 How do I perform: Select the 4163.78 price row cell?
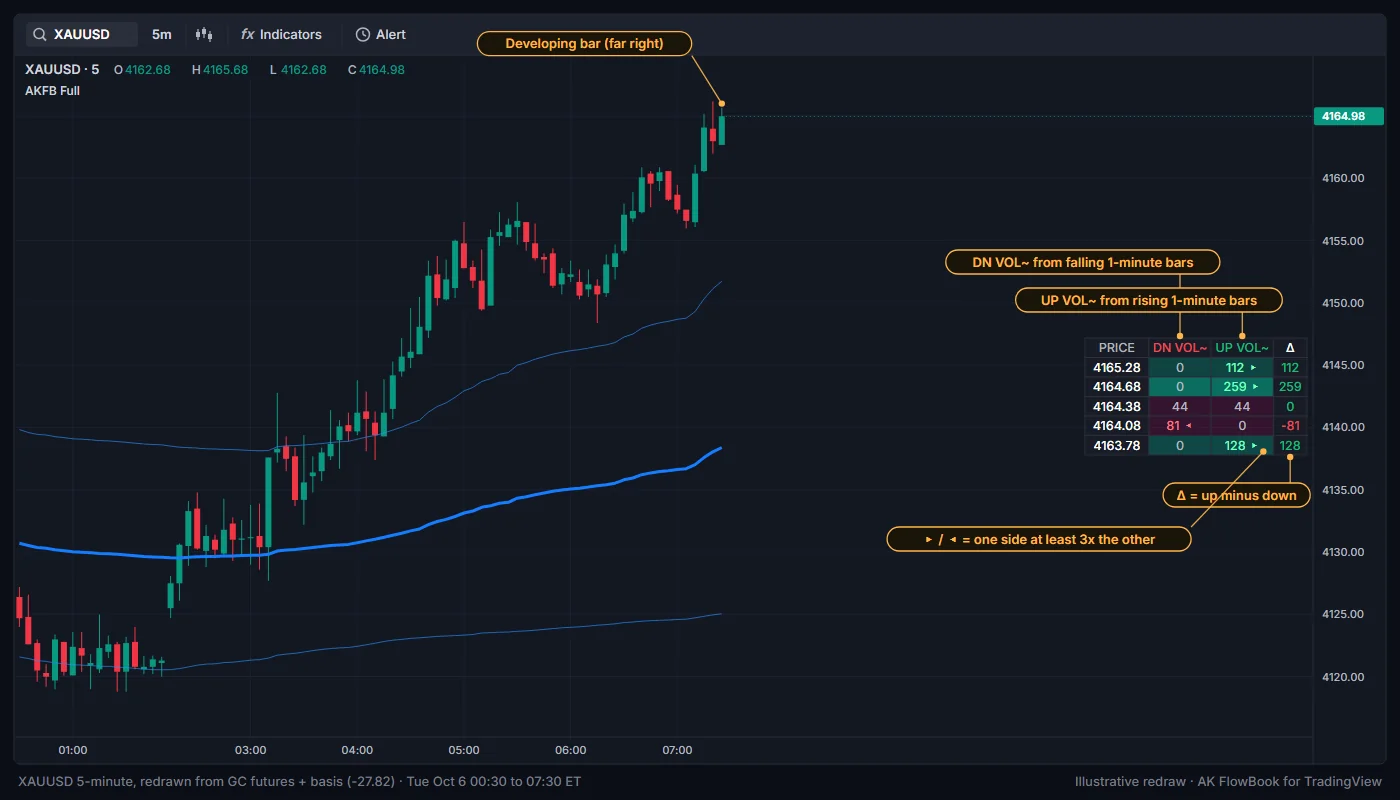click(x=1117, y=445)
